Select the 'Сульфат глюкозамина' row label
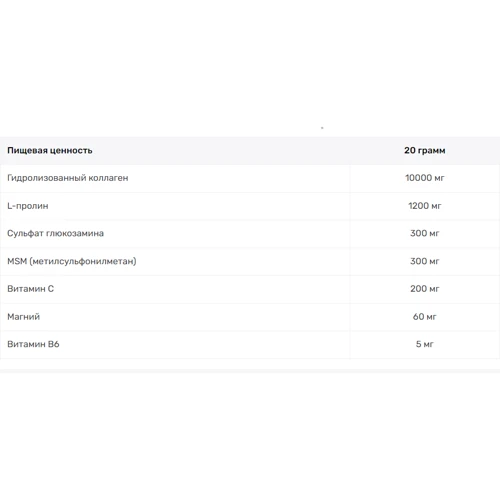The height and width of the screenshot is (500, 500). 55,233
